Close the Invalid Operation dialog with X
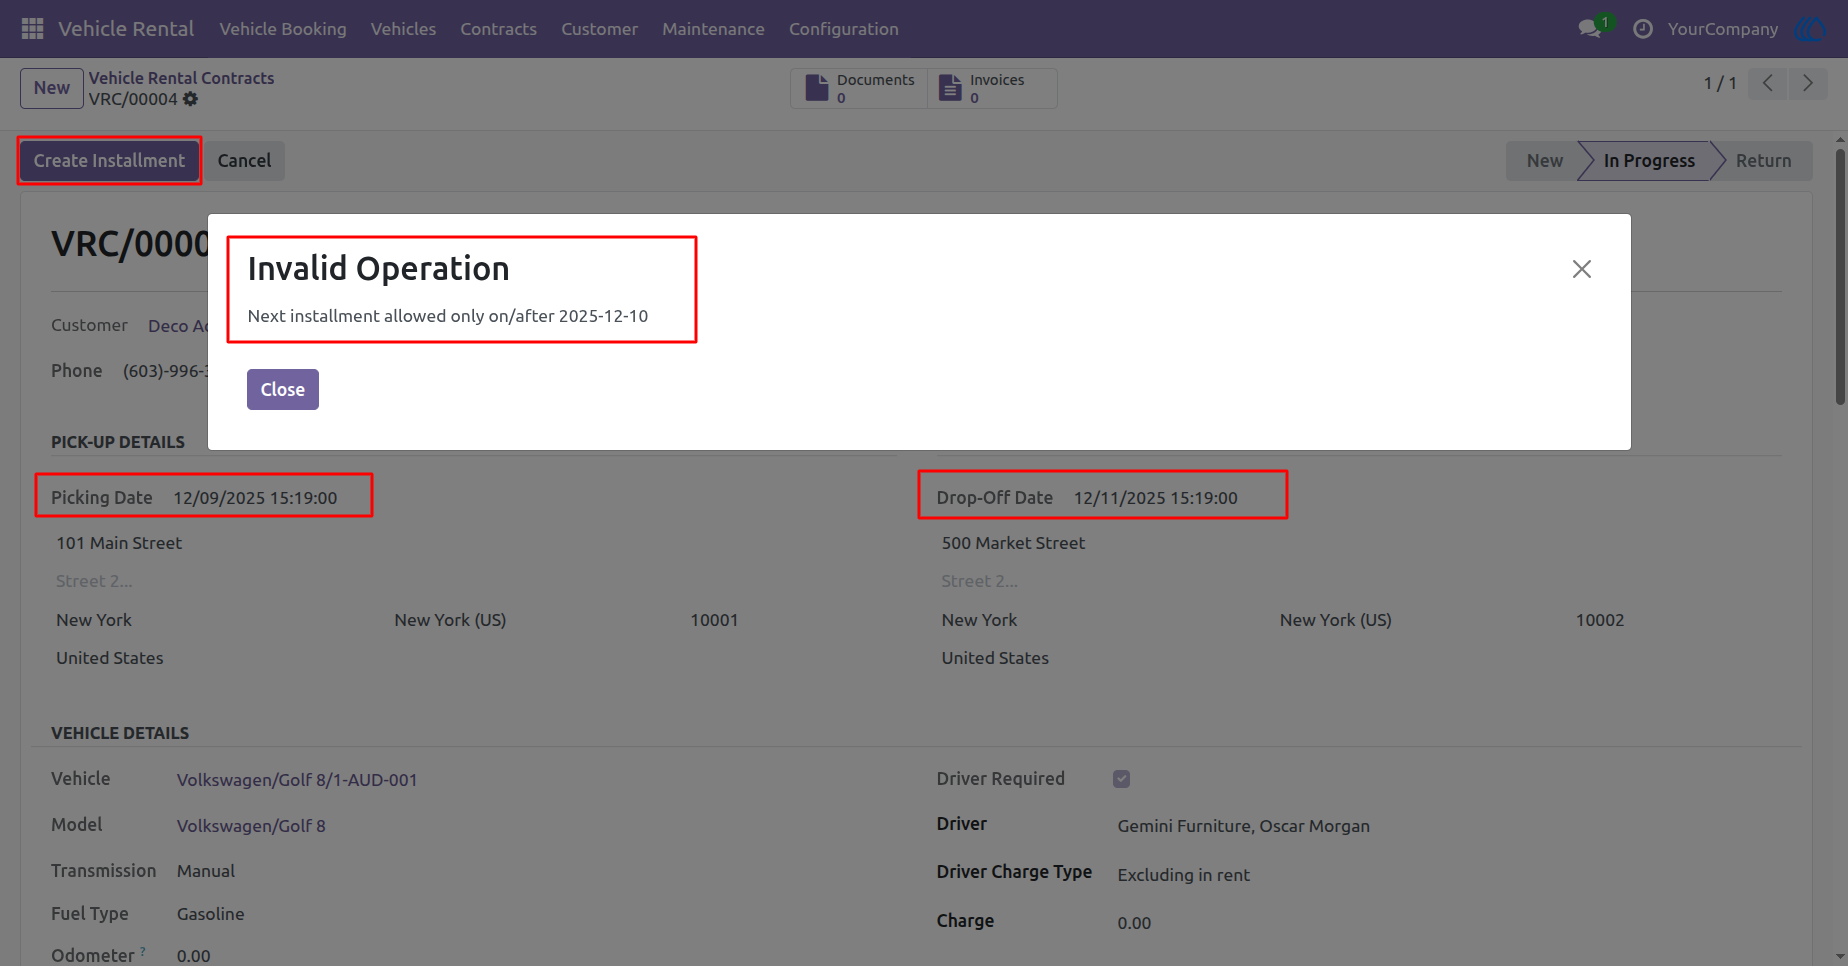Screen dimensions: 1848x966 (x=1582, y=269)
